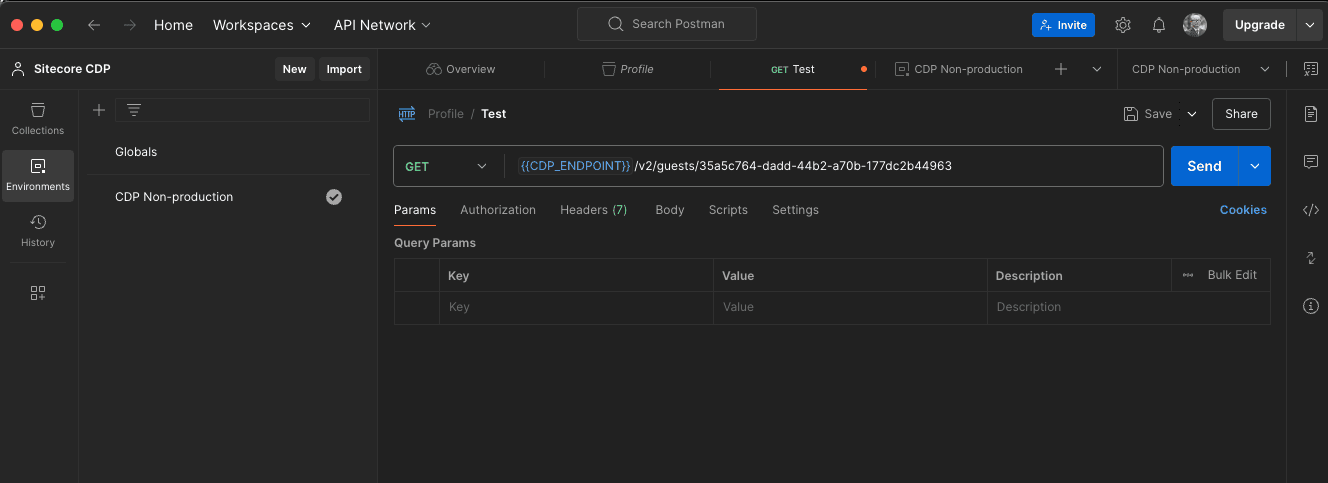Screen dimensions: 1328x483
Task: Expand the Send button arrow options
Action: 1254,166
